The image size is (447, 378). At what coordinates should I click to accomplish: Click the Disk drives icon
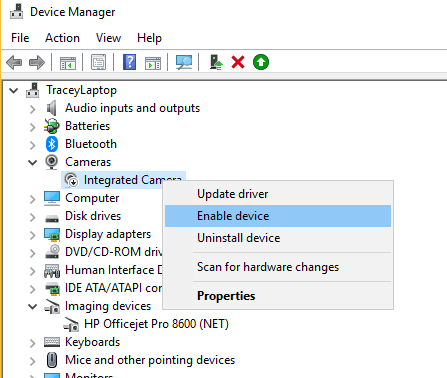(x=52, y=218)
